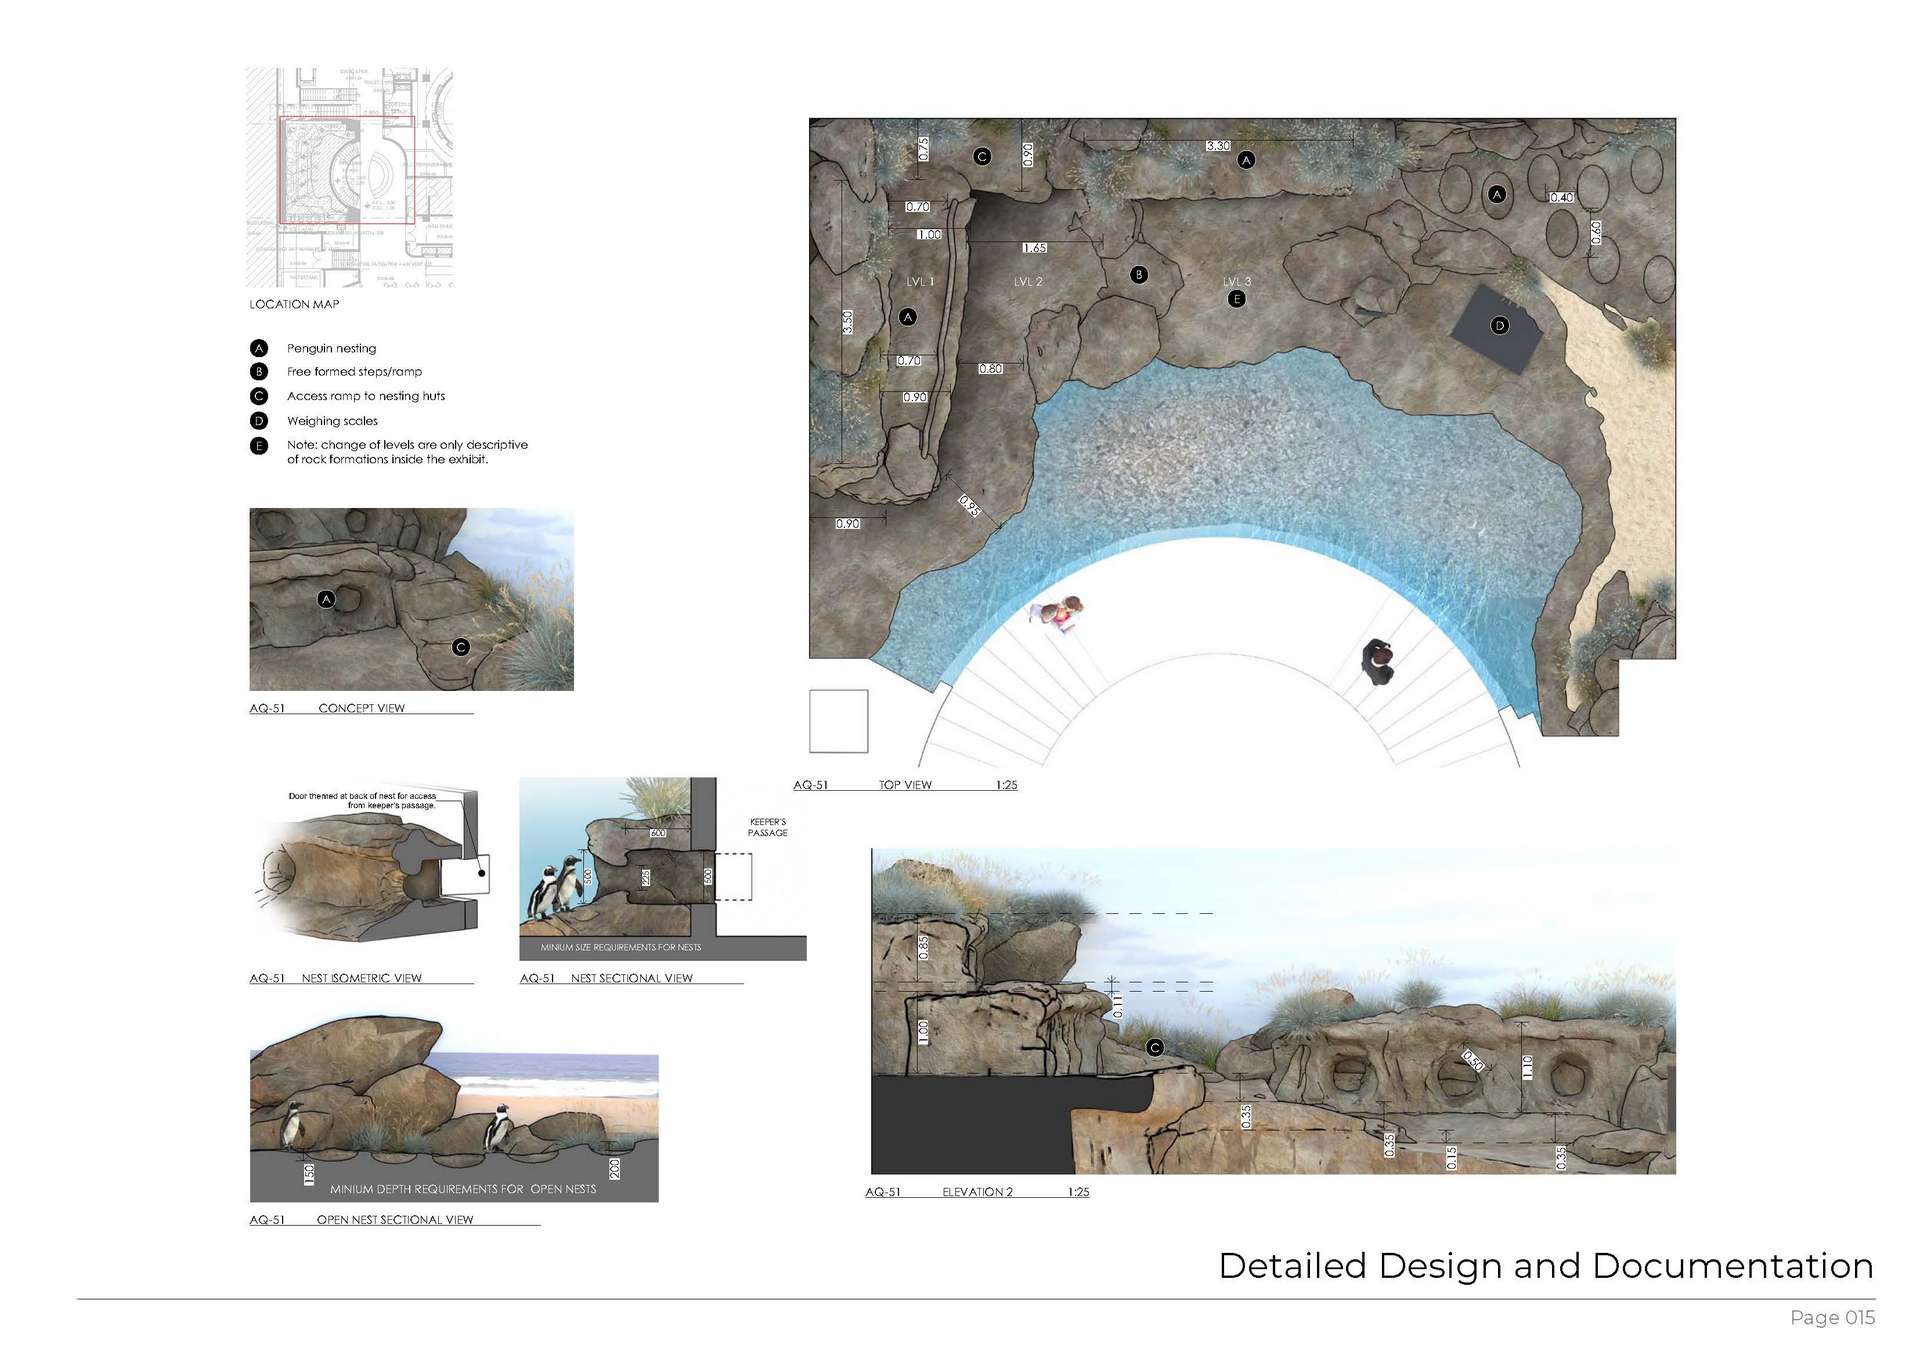Click the empty white square below top view
This screenshot has height=1358, width=1920.
coord(838,721)
